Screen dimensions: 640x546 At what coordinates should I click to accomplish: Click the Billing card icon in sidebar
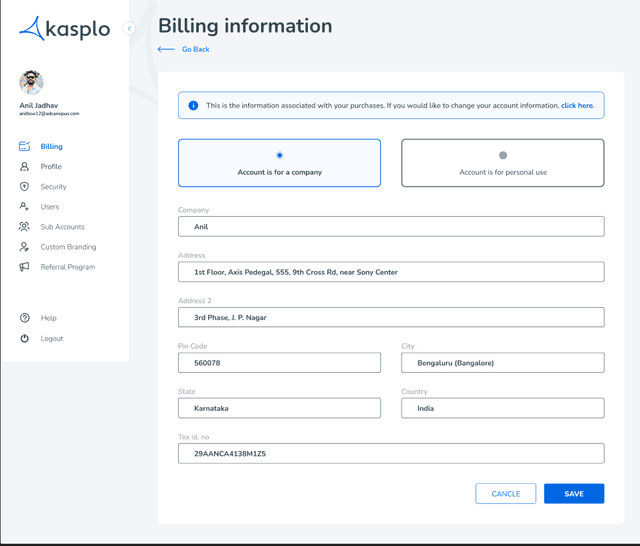[25, 147]
